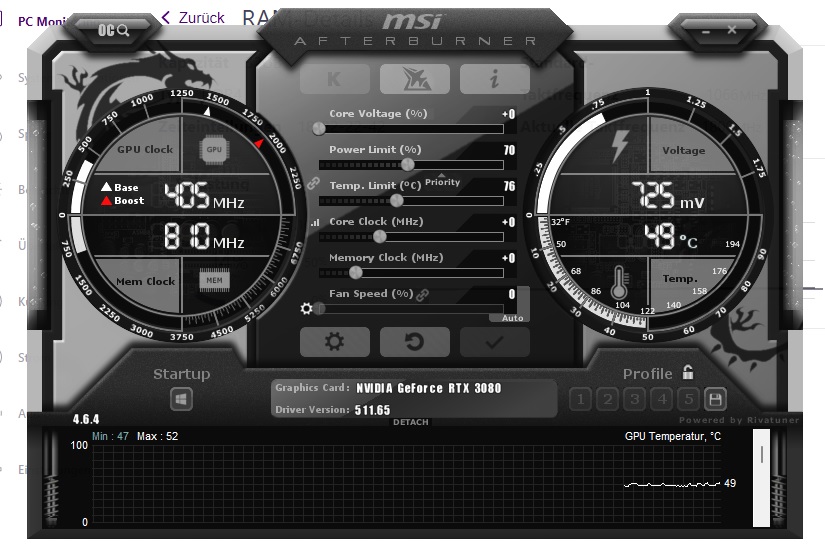The width and height of the screenshot is (825, 554).
Task: Click the 49 °C temperature readout
Action: click(671, 236)
